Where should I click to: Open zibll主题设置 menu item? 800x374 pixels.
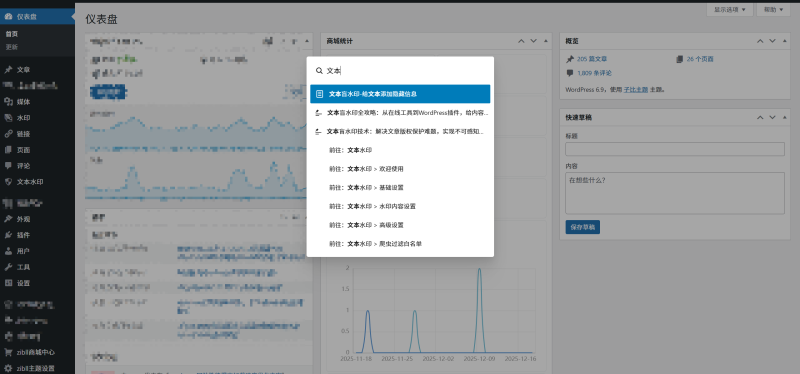tap(37, 368)
